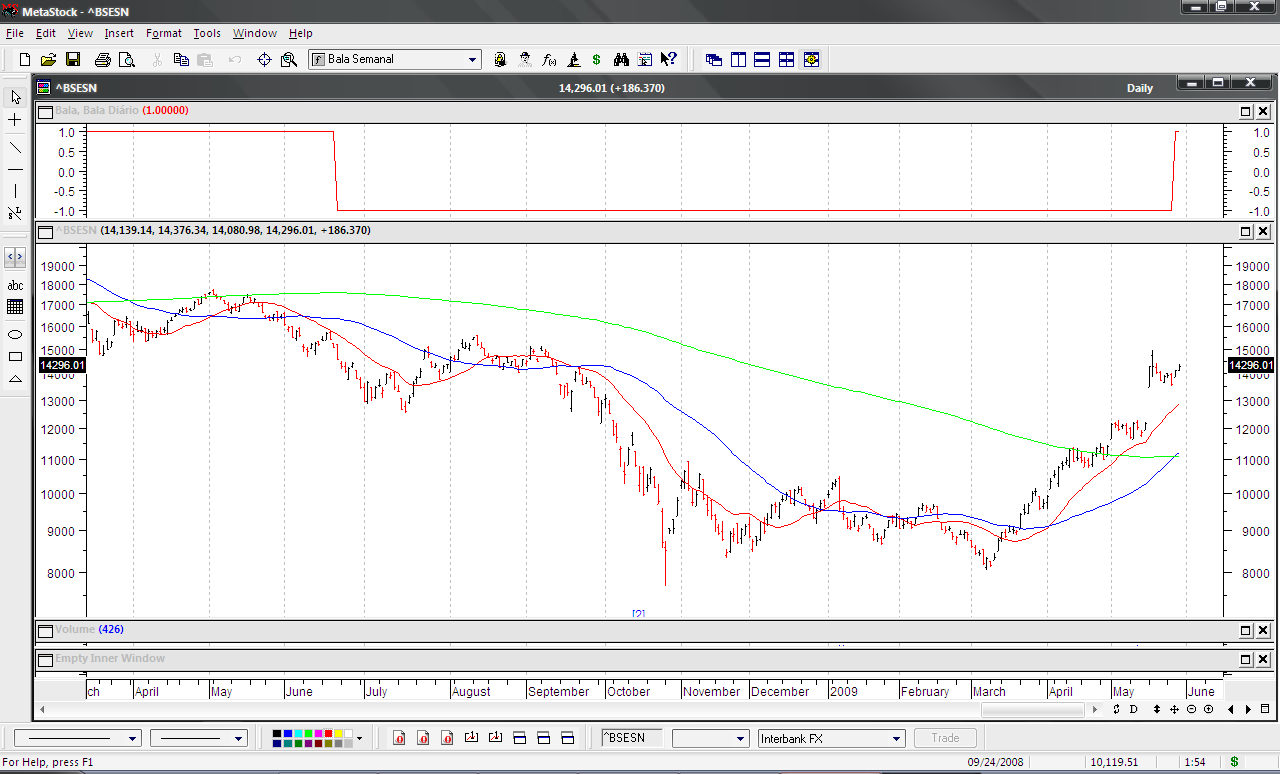Click the '09/24/2008' date in status bar
The width and height of the screenshot is (1280, 774).
tap(996, 763)
